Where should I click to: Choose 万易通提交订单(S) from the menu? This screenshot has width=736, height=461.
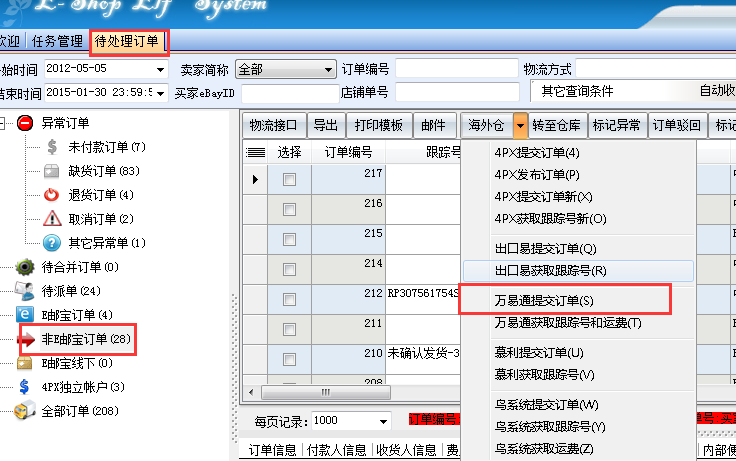click(x=544, y=300)
